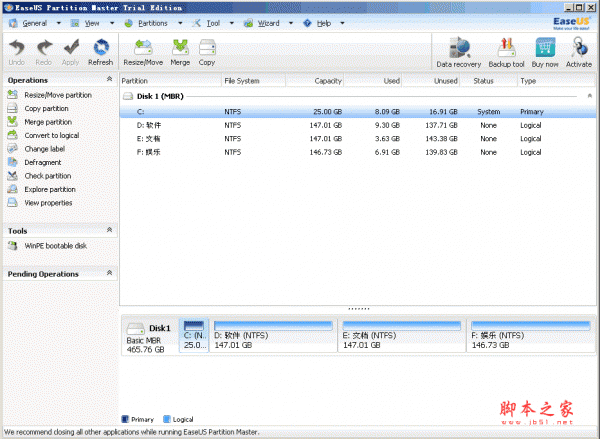Sort by Type column header
600x439 pixels.
pyautogui.click(x=556, y=81)
